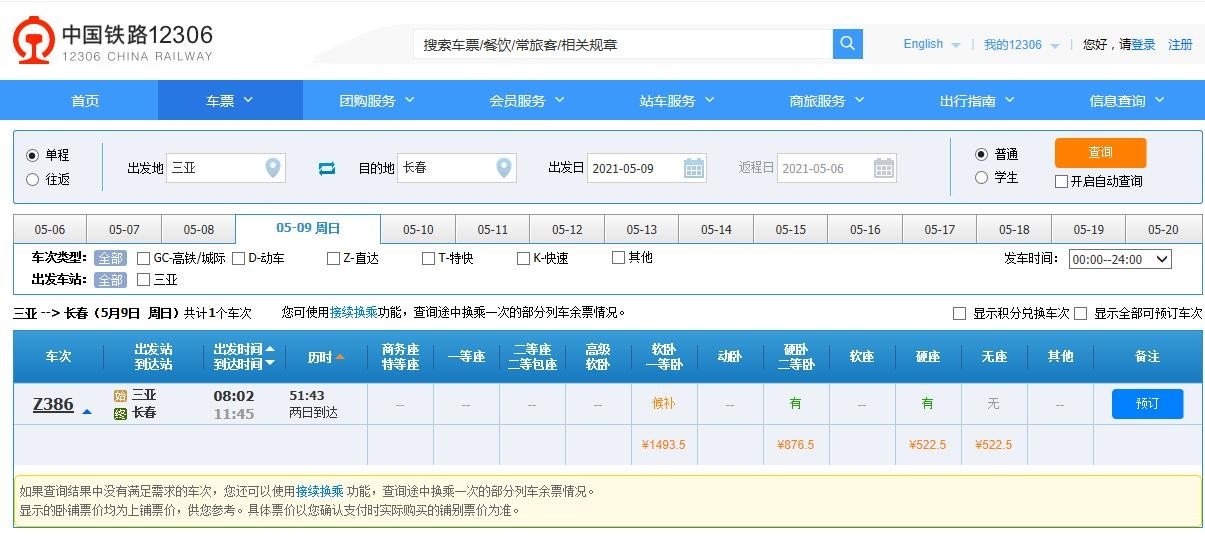Expand My 12306 account dropdown
1205x538 pixels.
1021,44
